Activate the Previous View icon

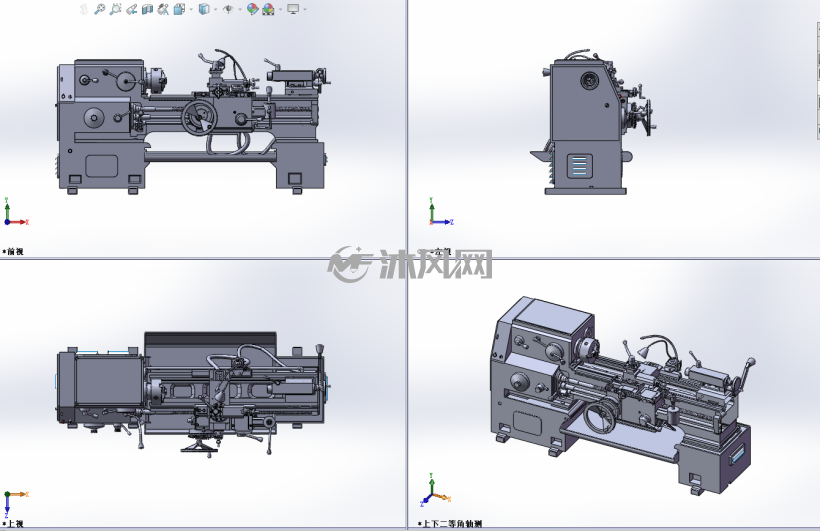pos(131,9)
